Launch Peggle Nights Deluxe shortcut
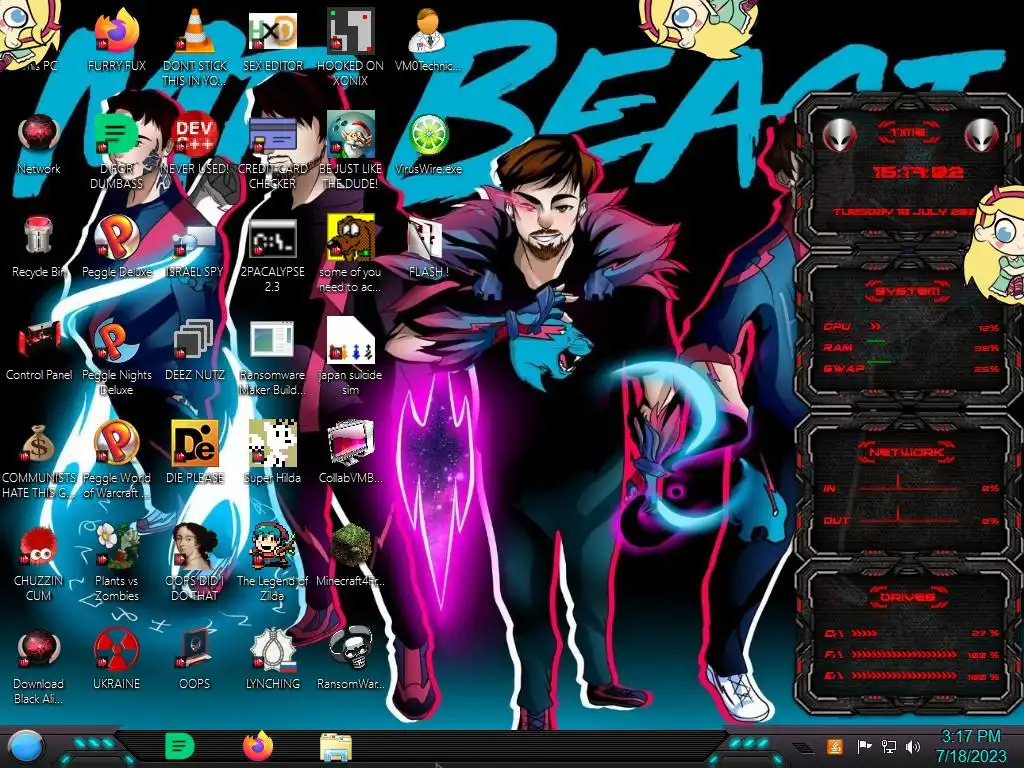 116,340
